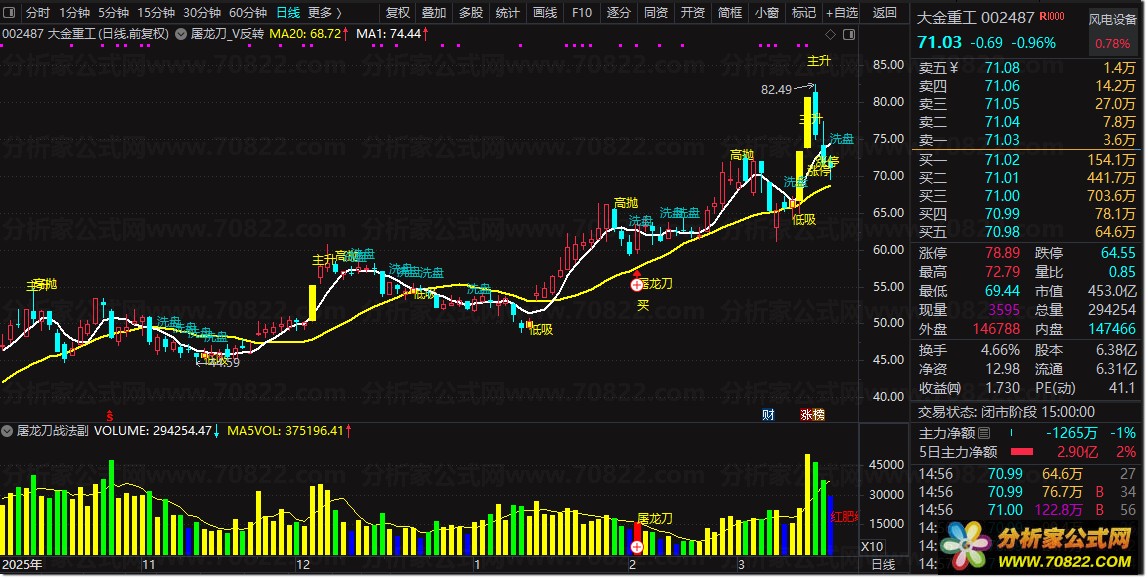1148x578 pixels.
Task: Click the diamond icon at chart top-right
Action: tap(830, 34)
